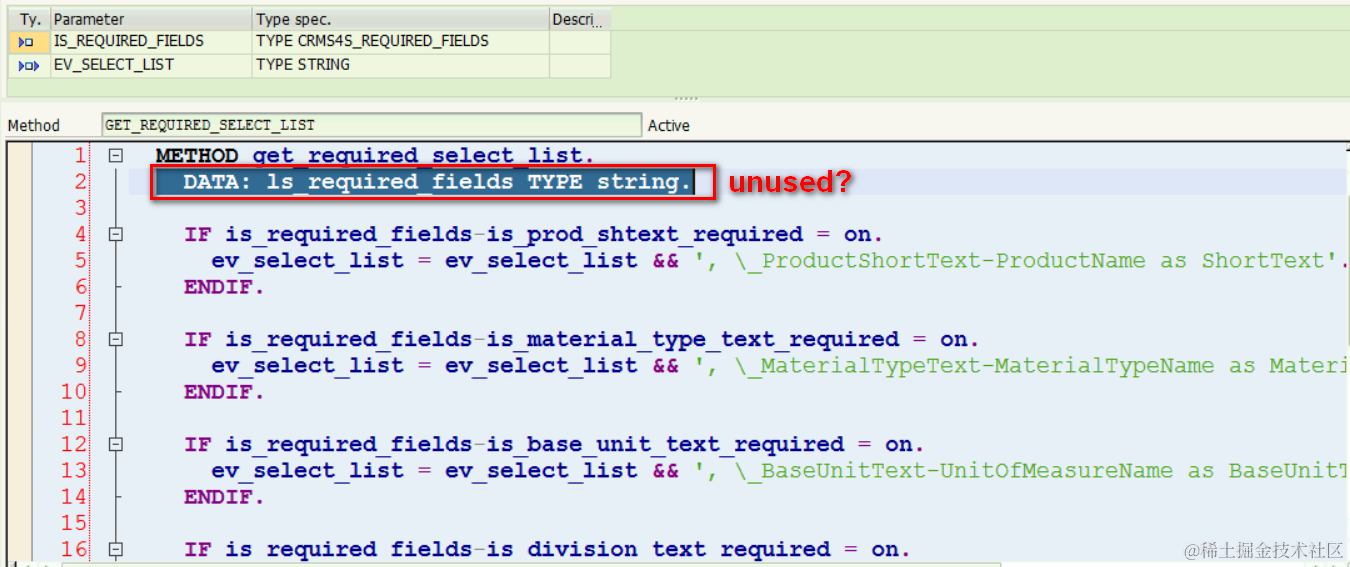
Task: Click line number 7 in the gutter
Action: pos(81,313)
